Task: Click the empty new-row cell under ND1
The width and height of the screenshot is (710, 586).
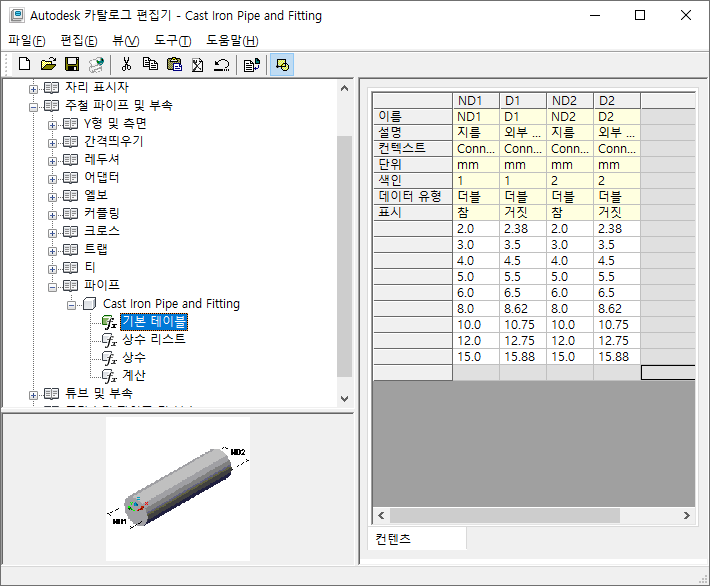Action: (475, 373)
